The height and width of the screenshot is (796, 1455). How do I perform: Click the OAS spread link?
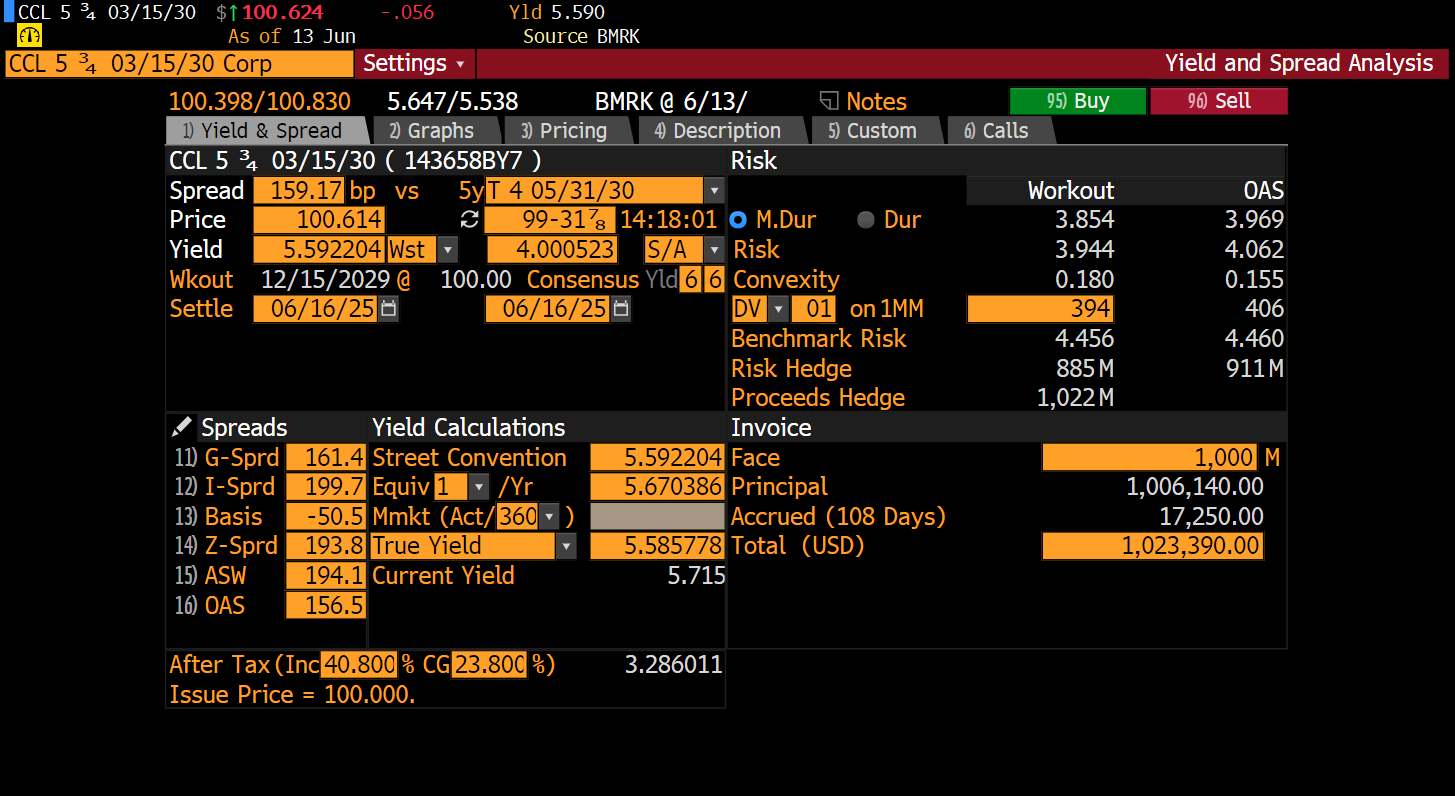coord(210,605)
